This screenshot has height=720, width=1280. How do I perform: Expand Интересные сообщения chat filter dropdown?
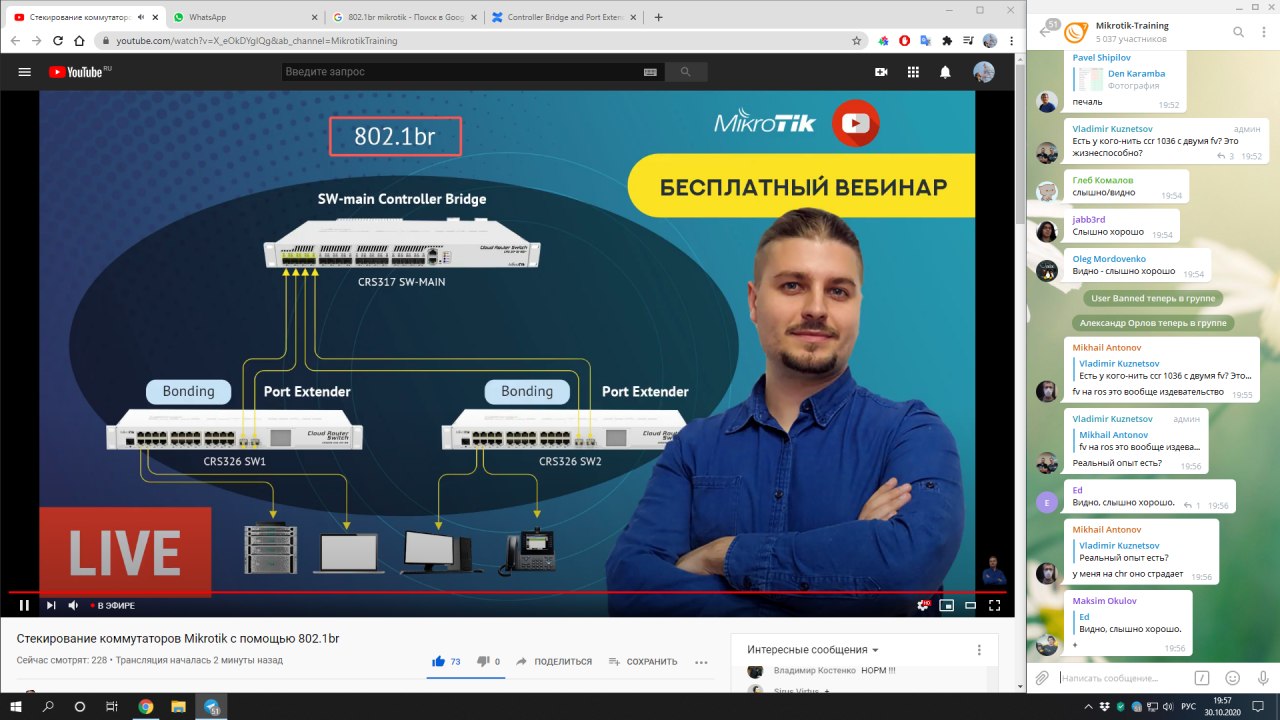click(813, 649)
